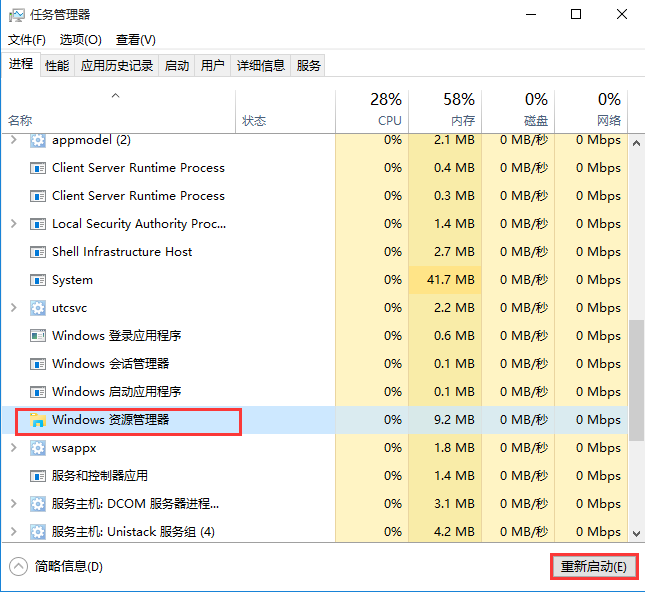Viewport: 645px width, 592px height.
Task: Click the utcsvc gear icon
Action: point(38,308)
